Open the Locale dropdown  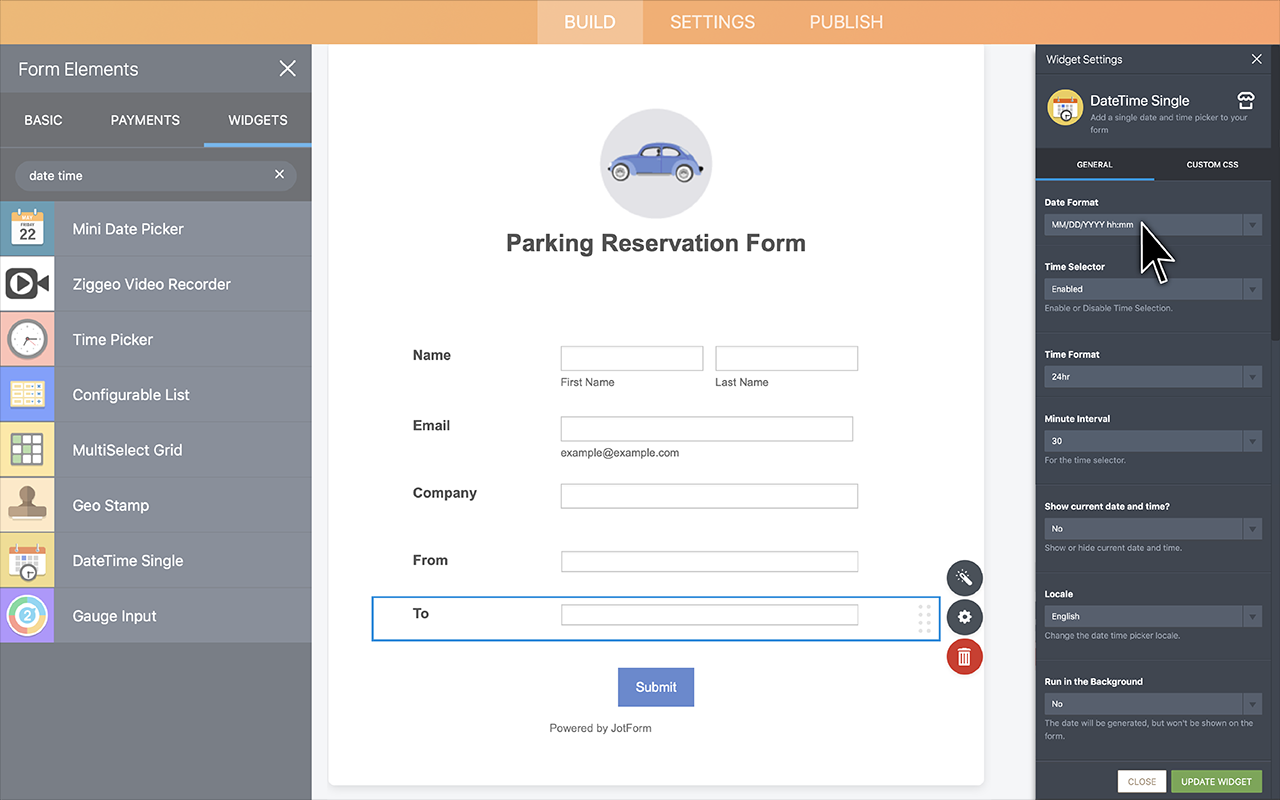click(1152, 615)
